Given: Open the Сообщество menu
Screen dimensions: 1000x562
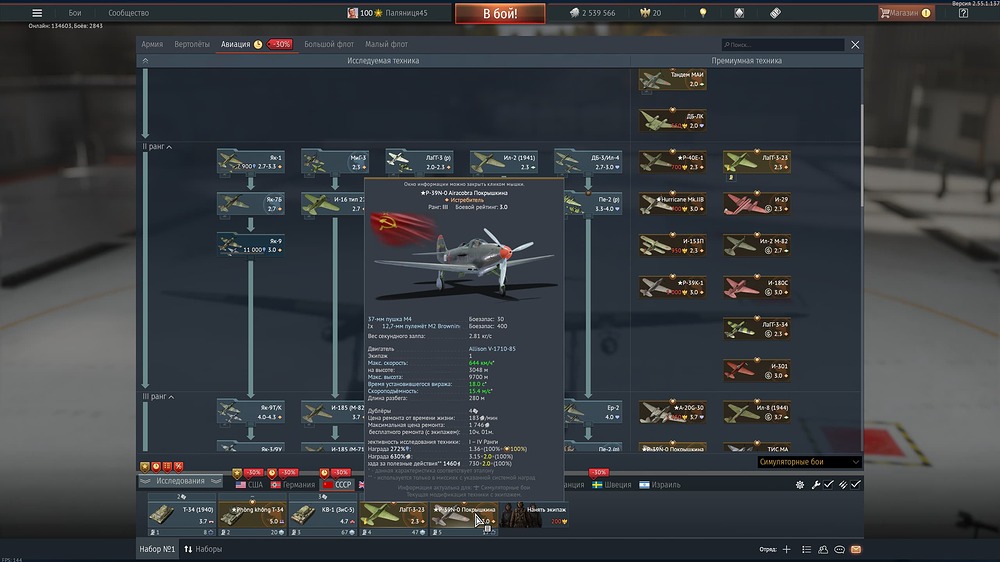Looking at the screenshot, I should pos(128,13).
